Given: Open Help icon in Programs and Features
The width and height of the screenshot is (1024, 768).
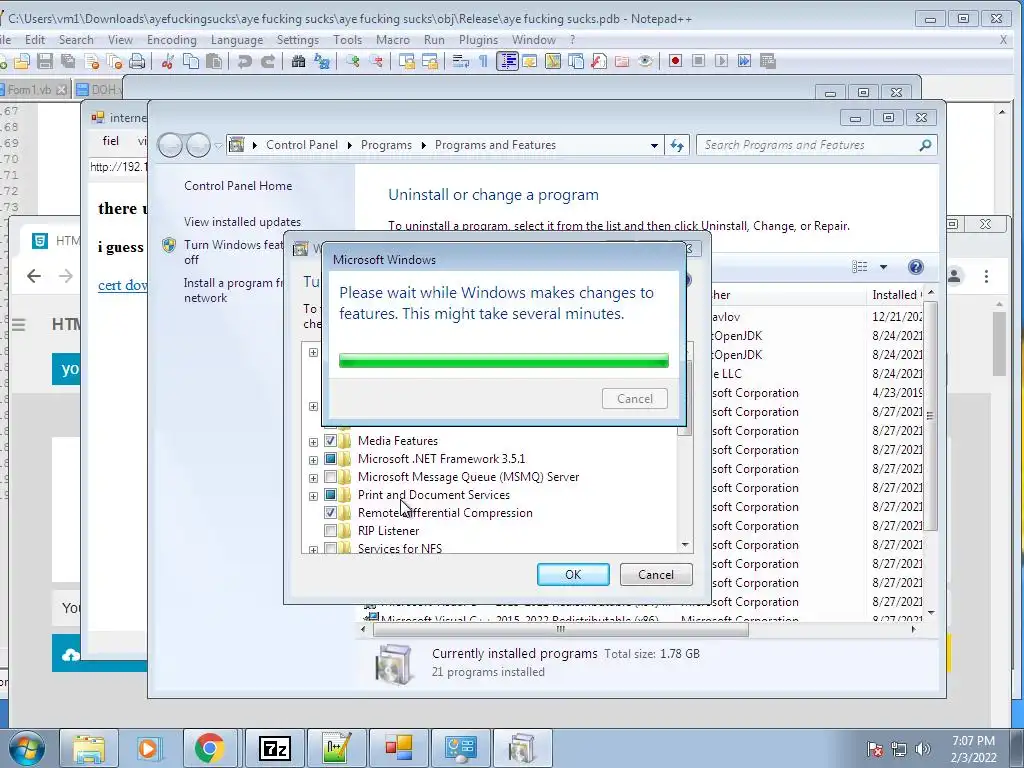Looking at the screenshot, I should [x=916, y=266].
